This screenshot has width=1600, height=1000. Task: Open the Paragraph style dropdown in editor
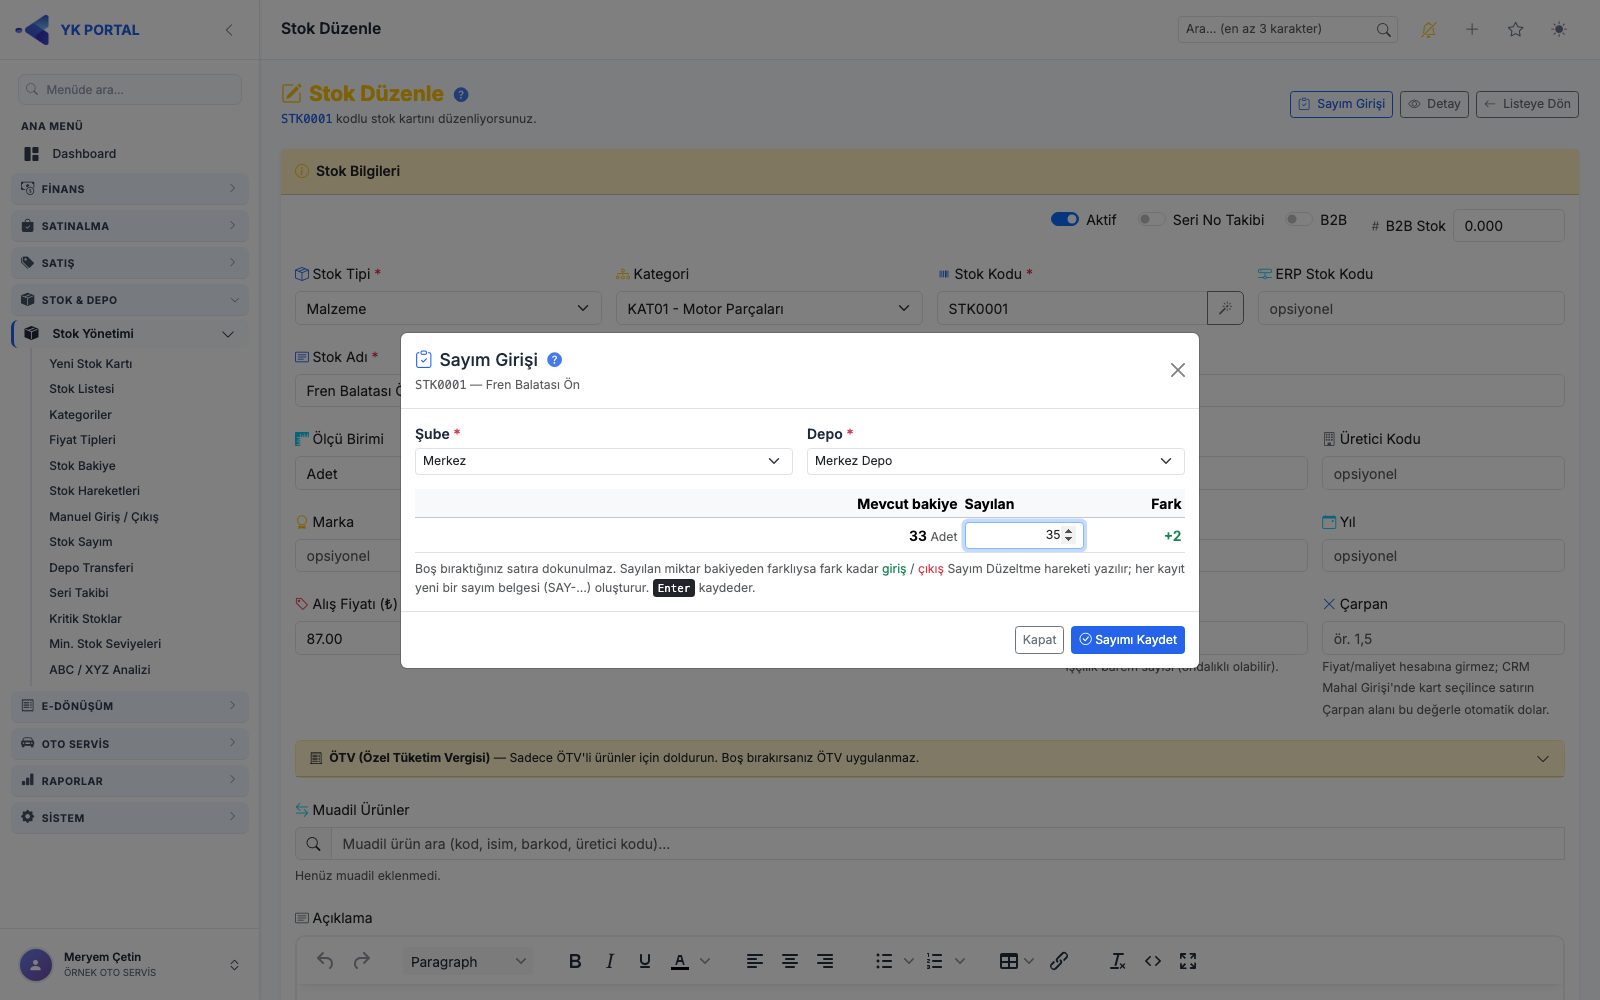467,961
